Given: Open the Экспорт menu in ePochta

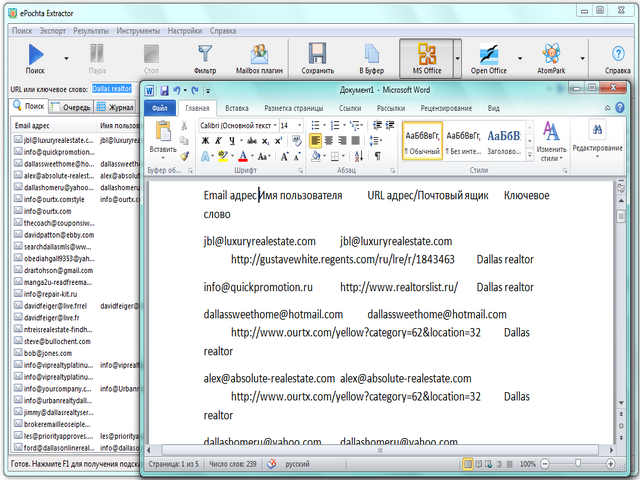Looking at the screenshot, I should tap(53, 31).
